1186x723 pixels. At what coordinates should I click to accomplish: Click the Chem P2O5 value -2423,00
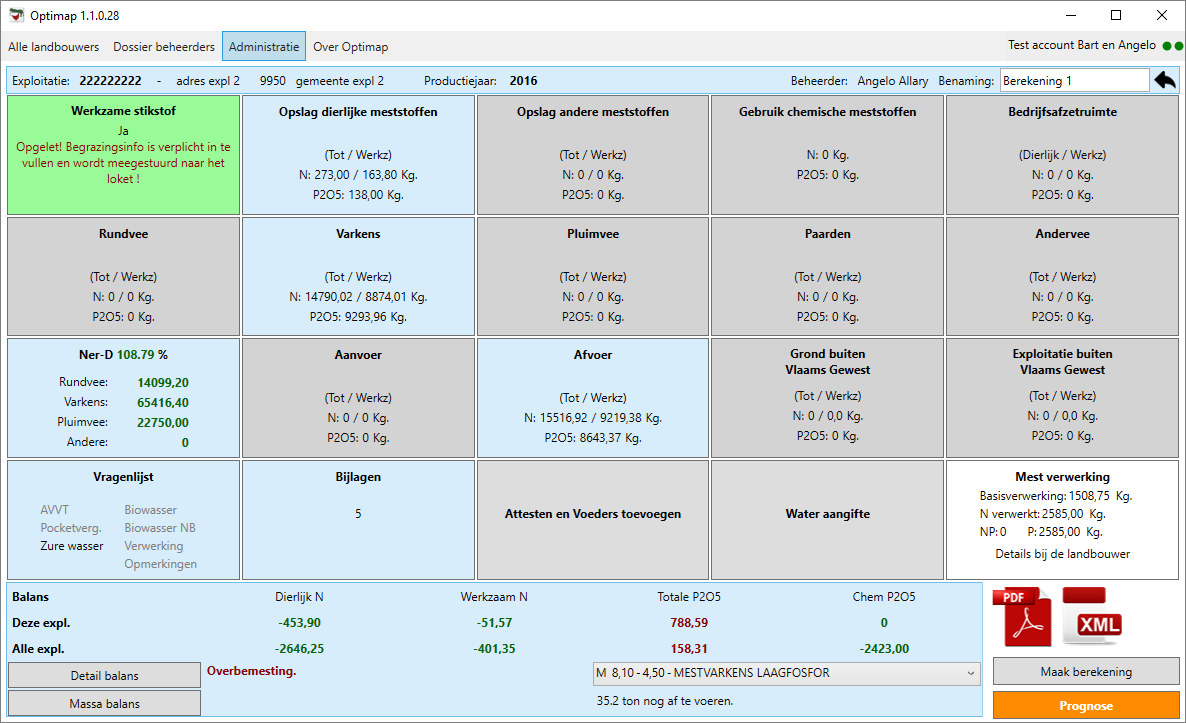click(884, 649)
